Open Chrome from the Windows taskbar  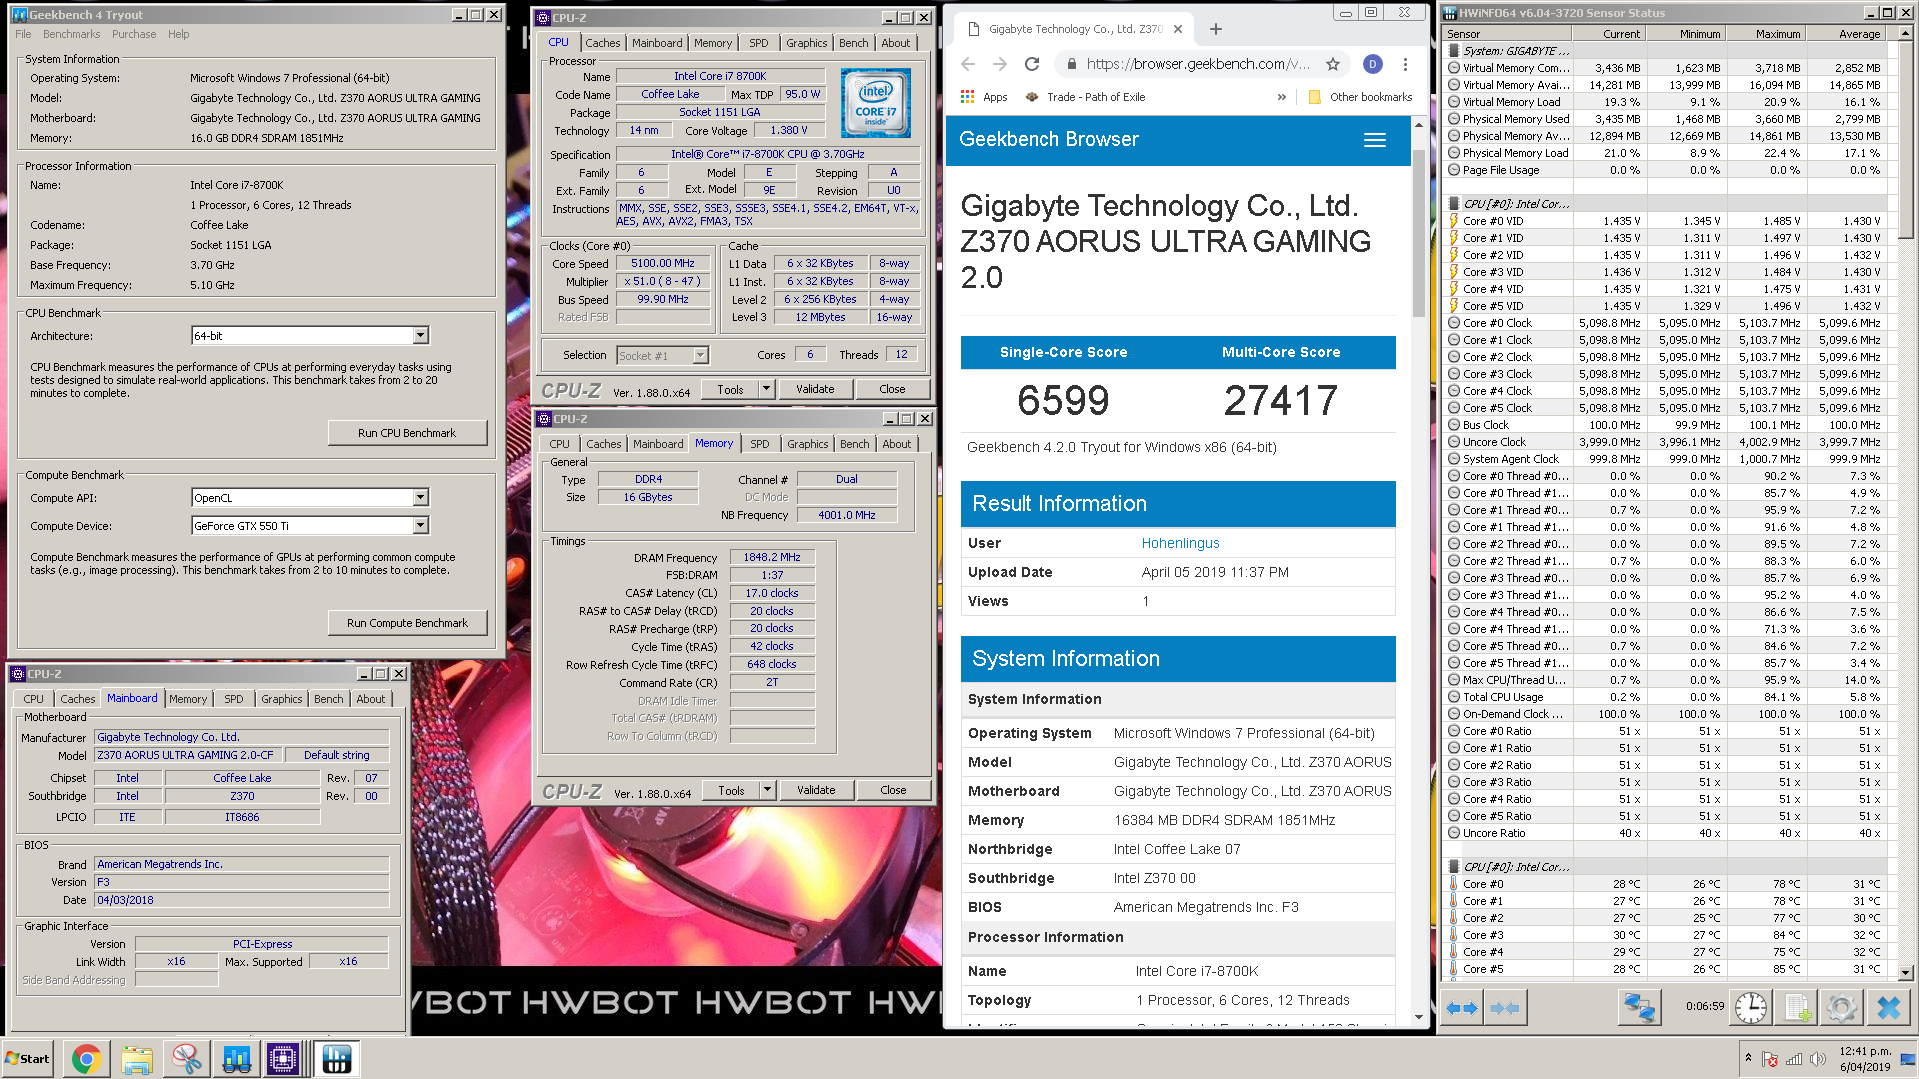click(x=86, y=1059)
